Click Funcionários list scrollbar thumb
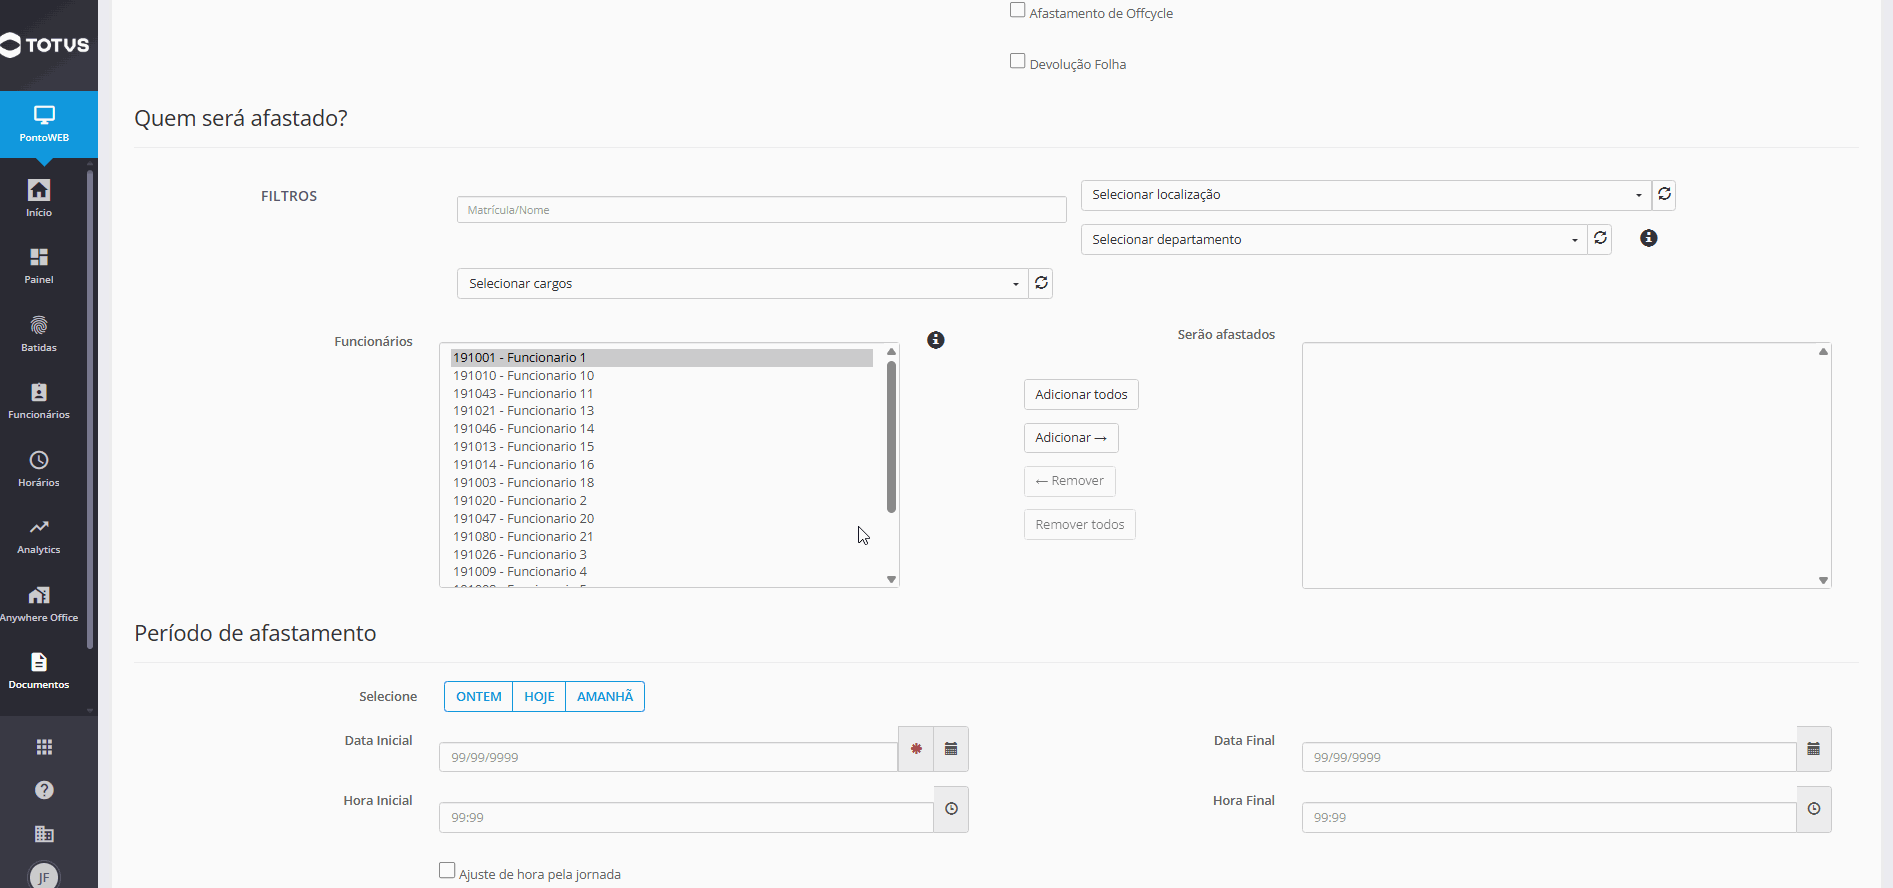Viewport: 1893px width, 888px height. tap(891, 437)
